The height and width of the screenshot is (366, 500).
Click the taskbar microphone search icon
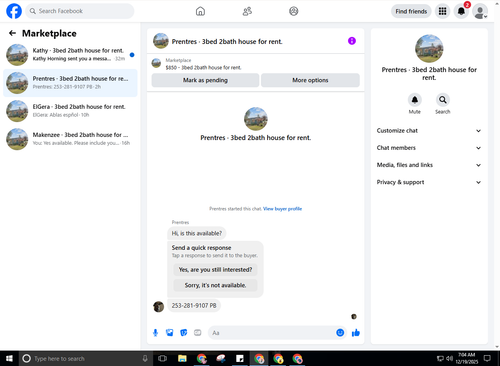[x=145, y=359]
